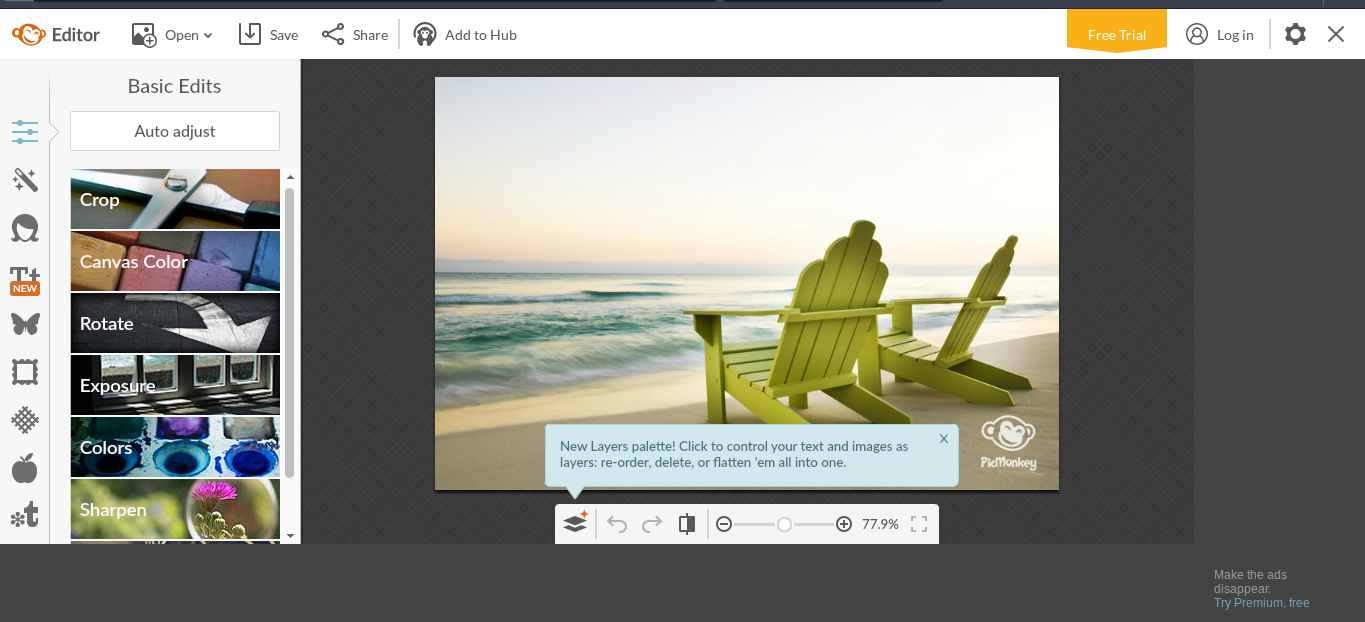Dismiss the Layers palette tooltip

click(x=943, y=438)
